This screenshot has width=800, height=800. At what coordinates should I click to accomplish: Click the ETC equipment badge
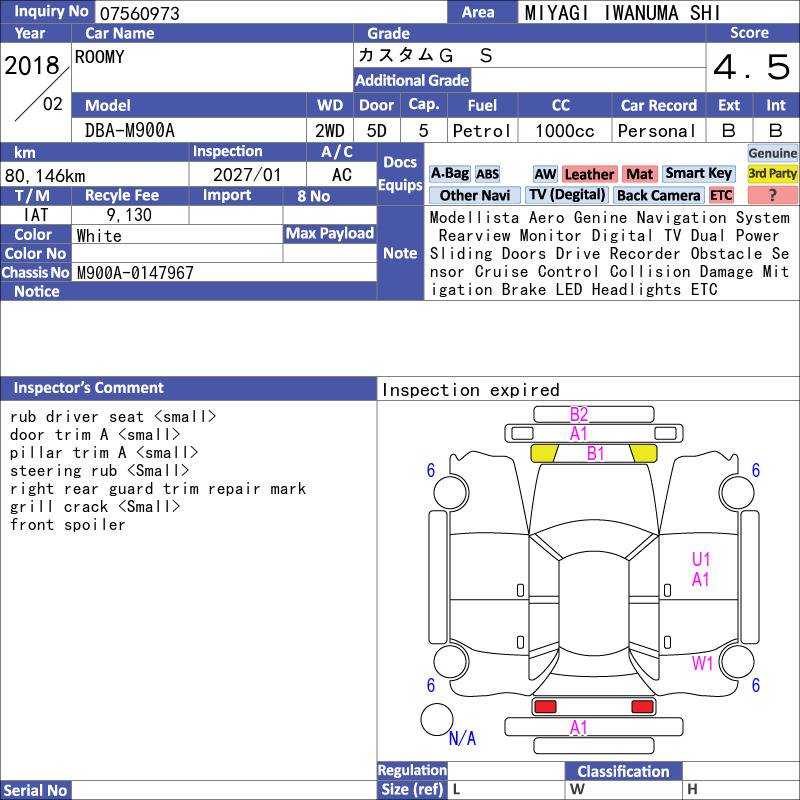point(721,195)
